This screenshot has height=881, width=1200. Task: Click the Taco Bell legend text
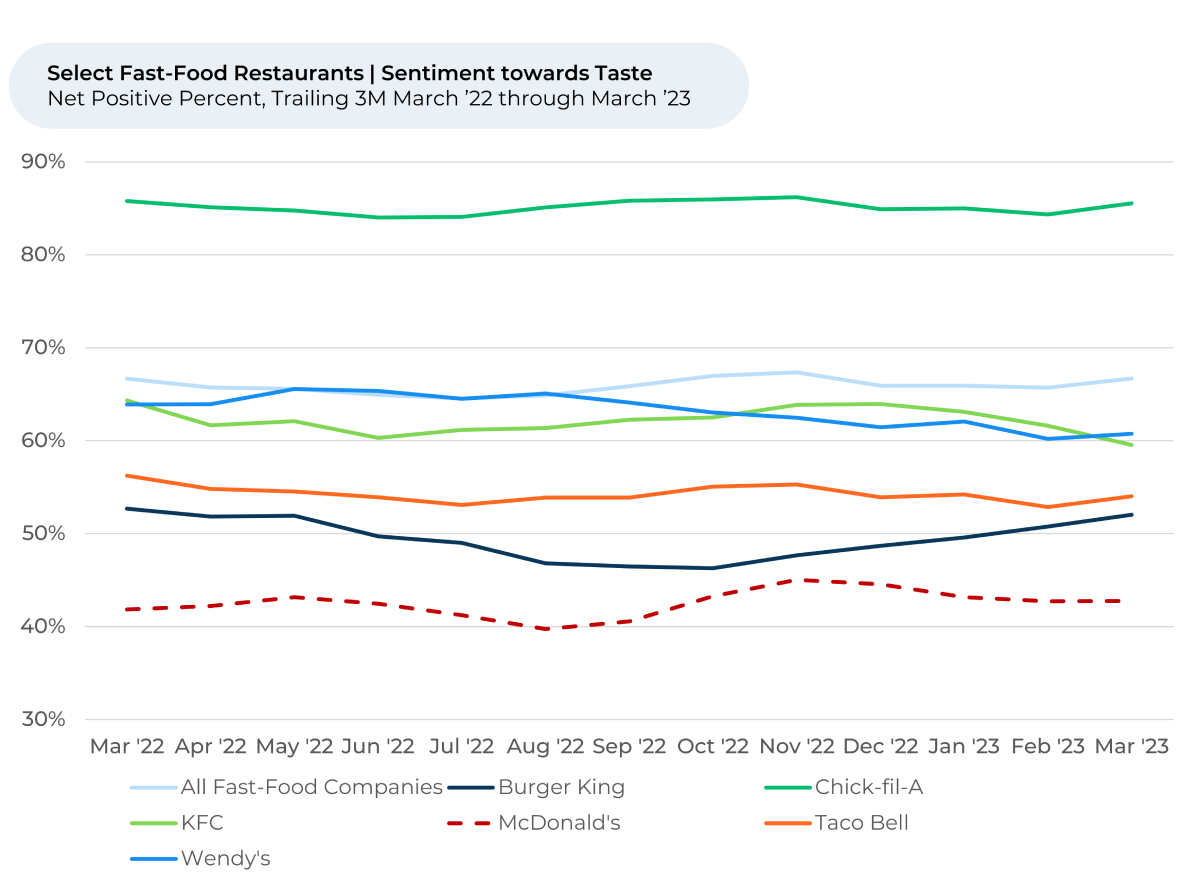[862, 823]
